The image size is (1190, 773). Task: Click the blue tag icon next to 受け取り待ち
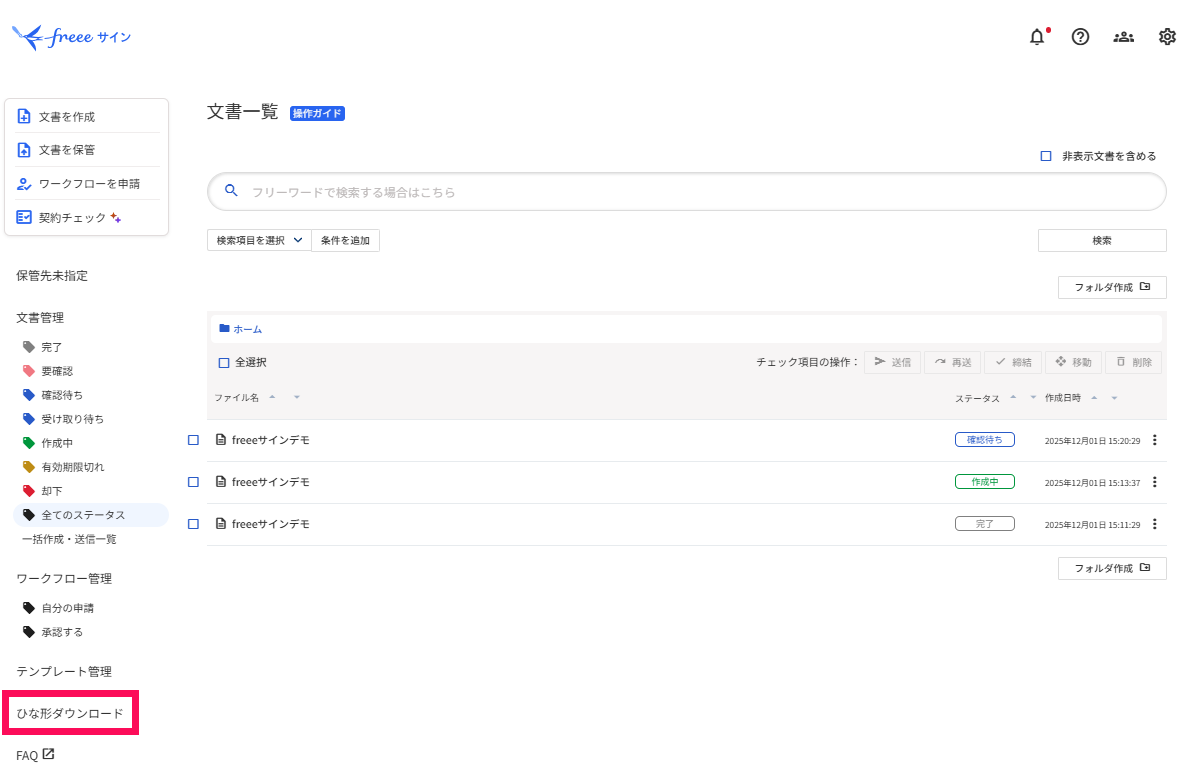pos(29,419)
